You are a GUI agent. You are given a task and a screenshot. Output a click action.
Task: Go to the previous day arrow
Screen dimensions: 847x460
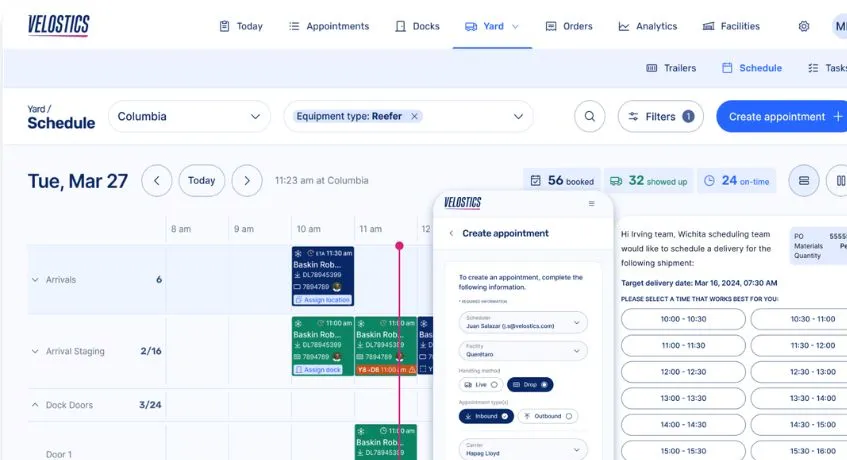(157, 180)
